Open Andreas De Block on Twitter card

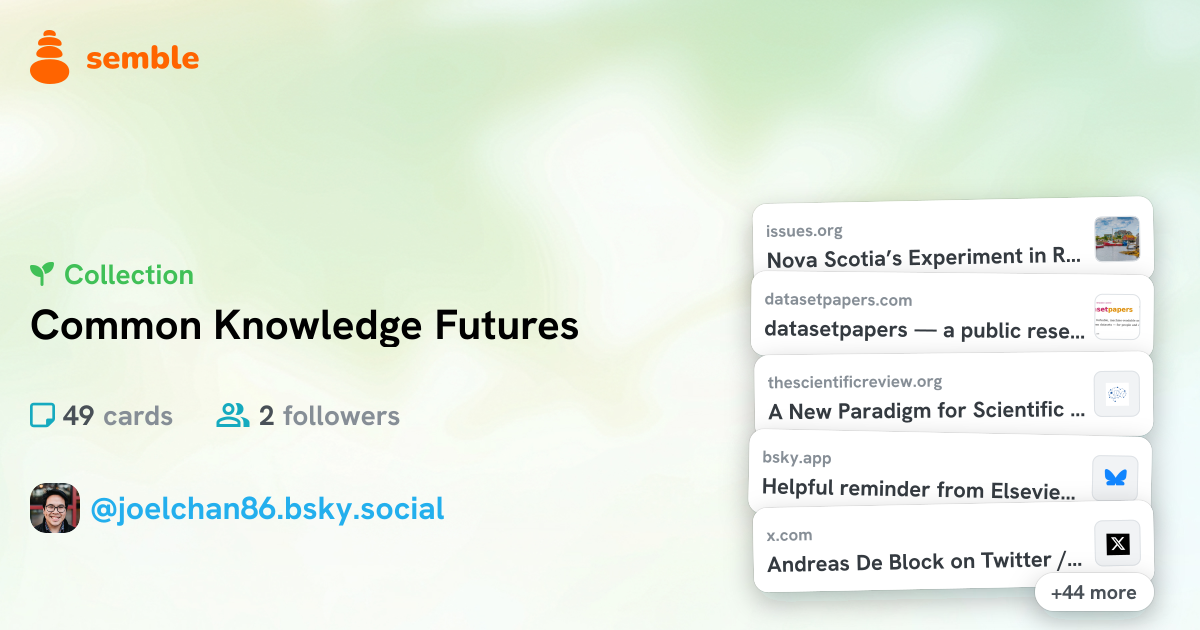click(952, 546)
